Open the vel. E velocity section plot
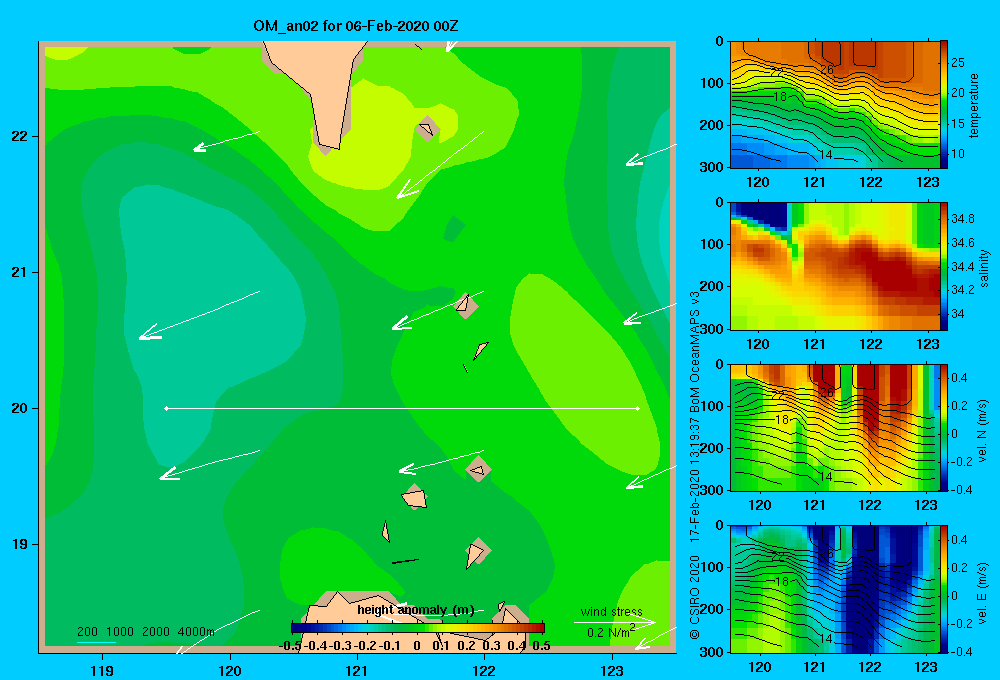The width and height of the screenshot is (1000, 680). (x=835, y=589)
